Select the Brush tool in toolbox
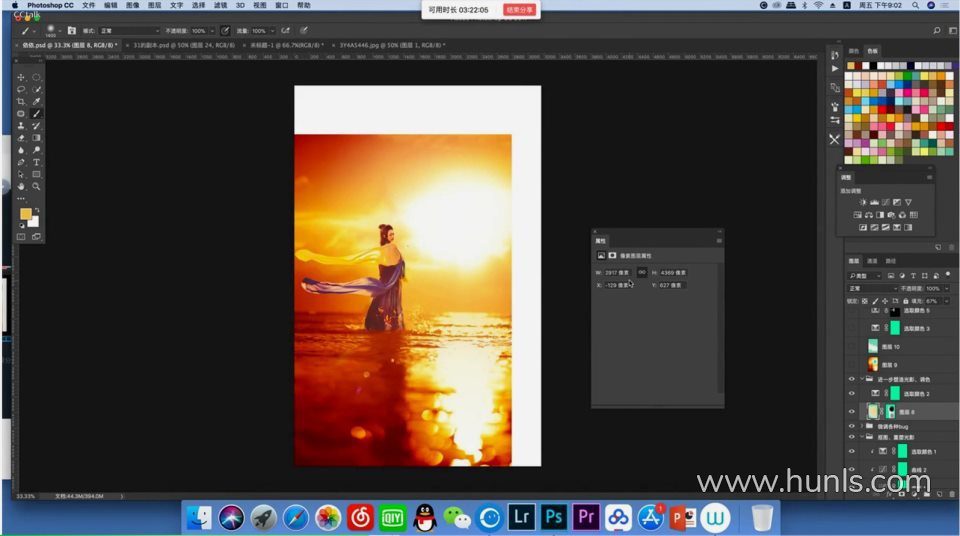The image size is (960, 536). click(36, 113)
